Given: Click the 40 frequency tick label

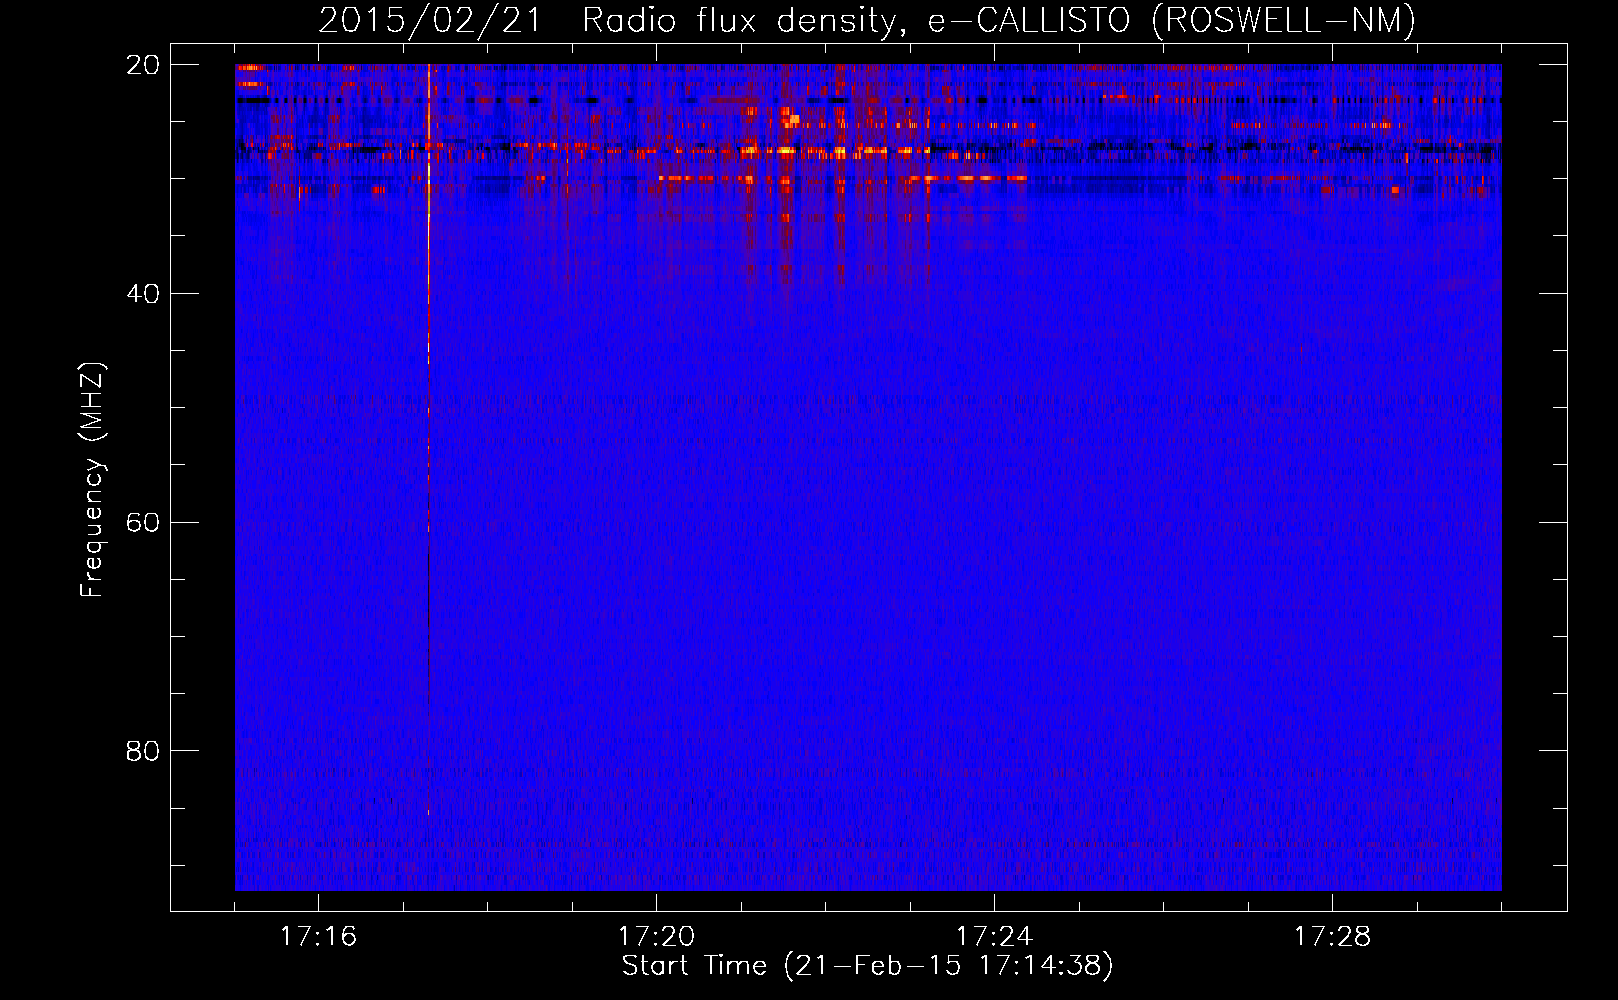Looking at the screenshot, I should [143, 294].
